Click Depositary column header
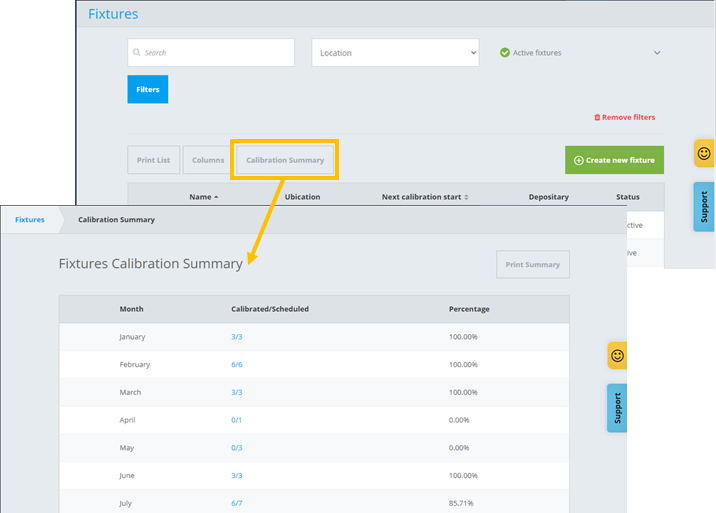Screen dimensions: 716x513 click(x=549, y=197)
